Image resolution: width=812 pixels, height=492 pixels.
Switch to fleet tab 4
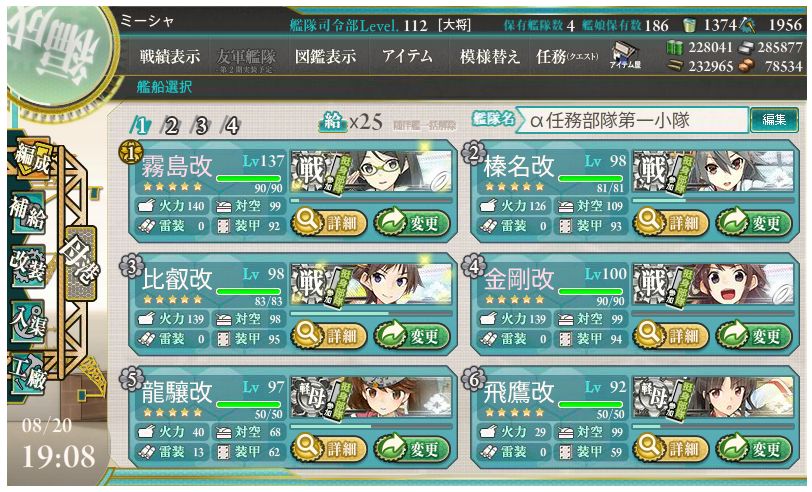[231, 126]
